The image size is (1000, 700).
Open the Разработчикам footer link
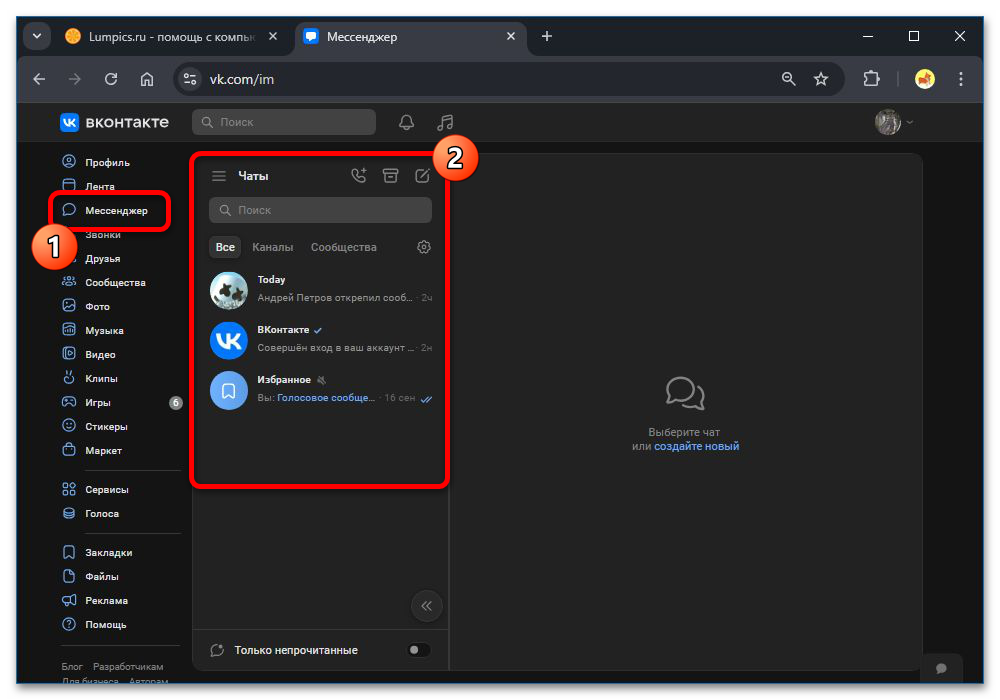coord(128,666)
